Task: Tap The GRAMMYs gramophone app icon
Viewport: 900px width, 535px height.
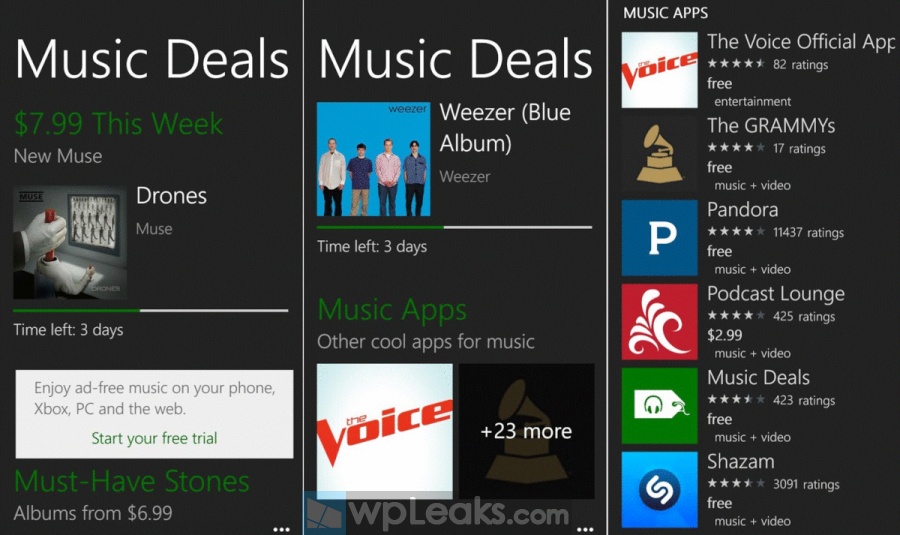Action: [660, 154]
